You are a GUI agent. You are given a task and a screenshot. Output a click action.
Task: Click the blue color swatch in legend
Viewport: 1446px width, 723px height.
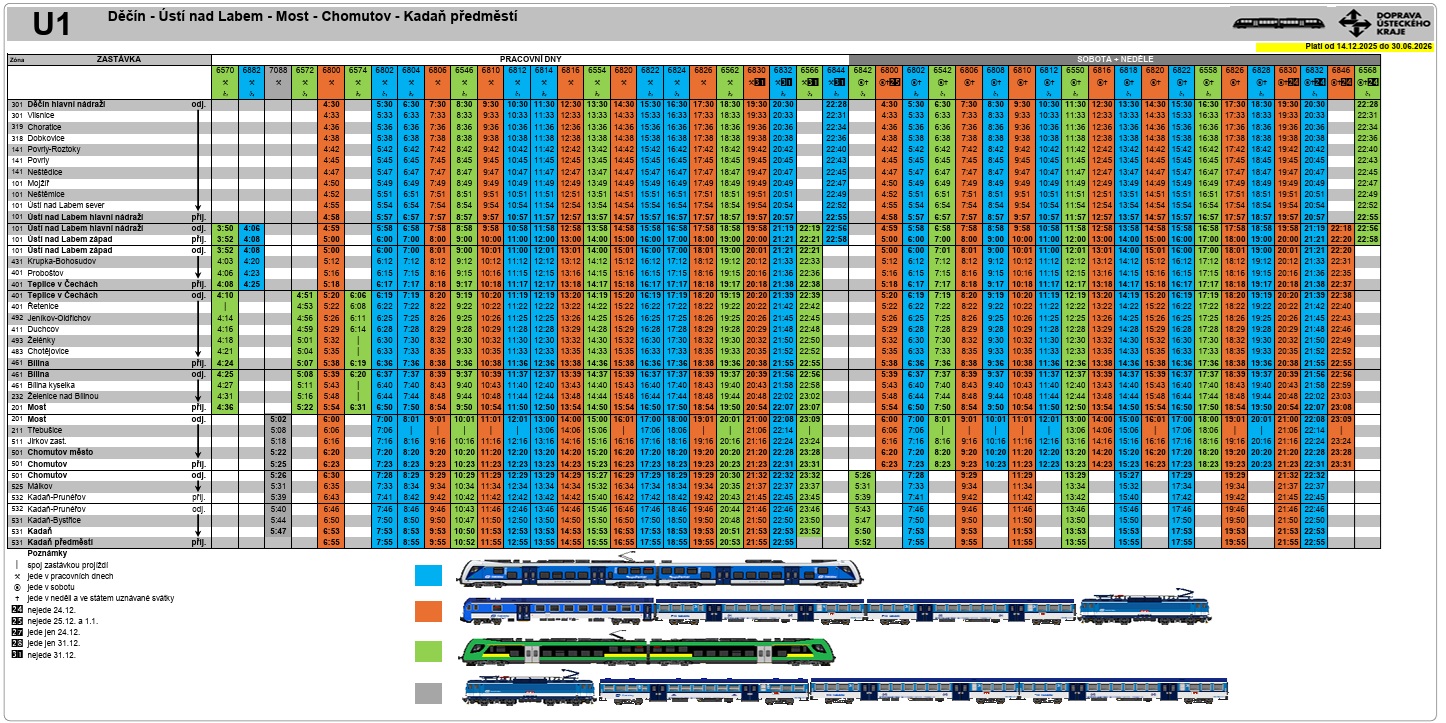(x=428, y=574)
